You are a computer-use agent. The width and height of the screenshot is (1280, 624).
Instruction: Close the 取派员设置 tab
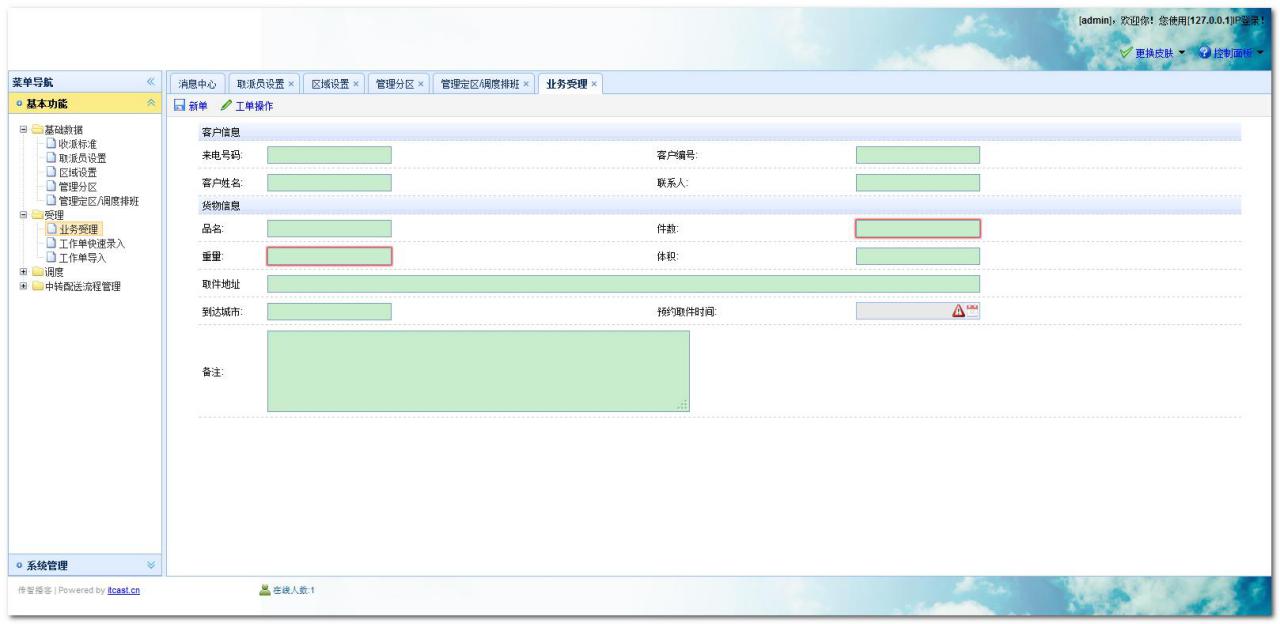tap(292, 84)
